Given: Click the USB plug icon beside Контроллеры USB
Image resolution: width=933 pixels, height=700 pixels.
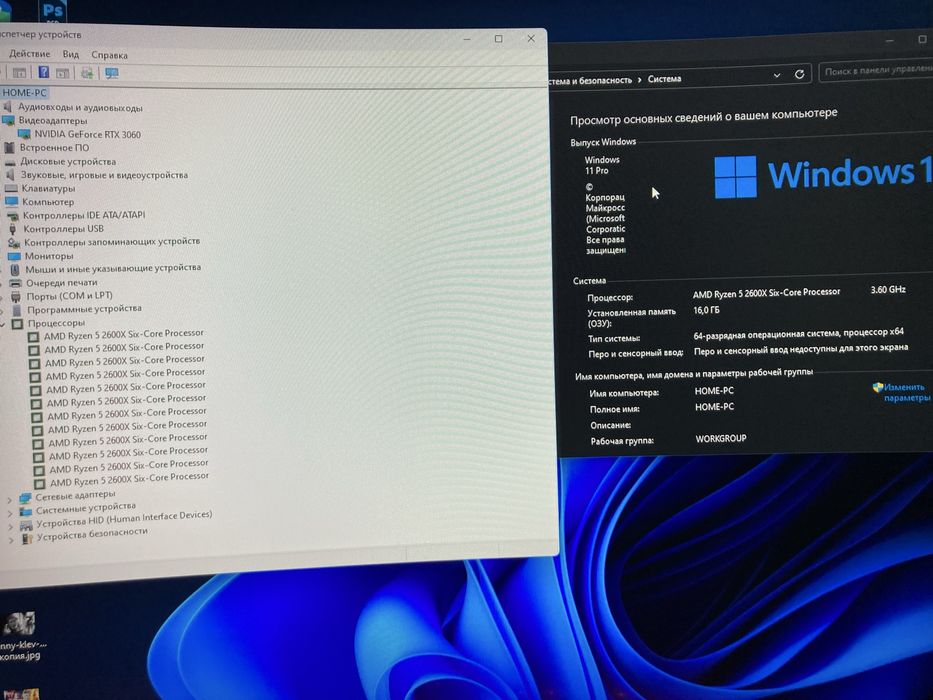Looking at the screenshot, I should pos(12,229).
